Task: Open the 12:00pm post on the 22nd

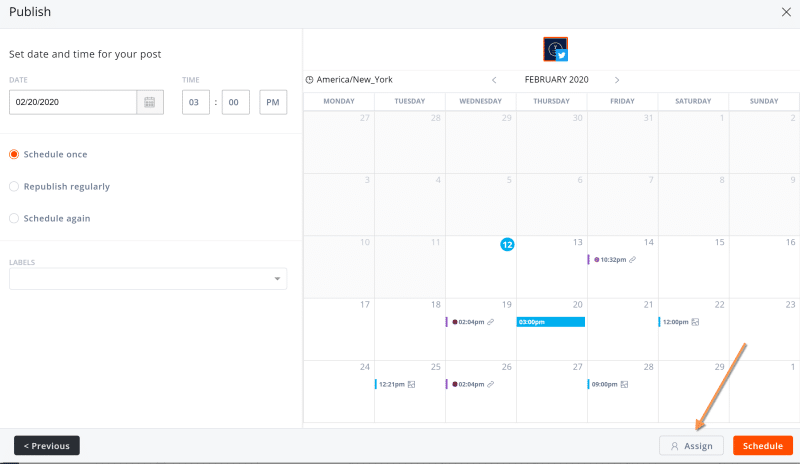Action: point(679,322)
